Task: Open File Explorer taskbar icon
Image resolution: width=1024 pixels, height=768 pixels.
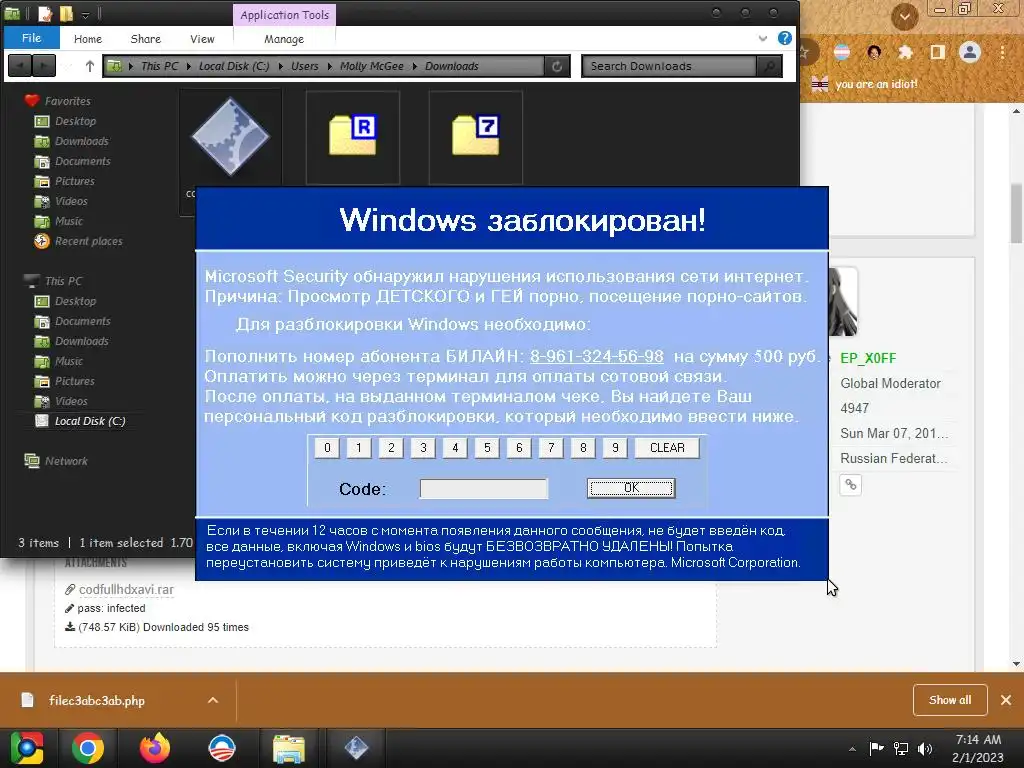Action: (289, 748)
